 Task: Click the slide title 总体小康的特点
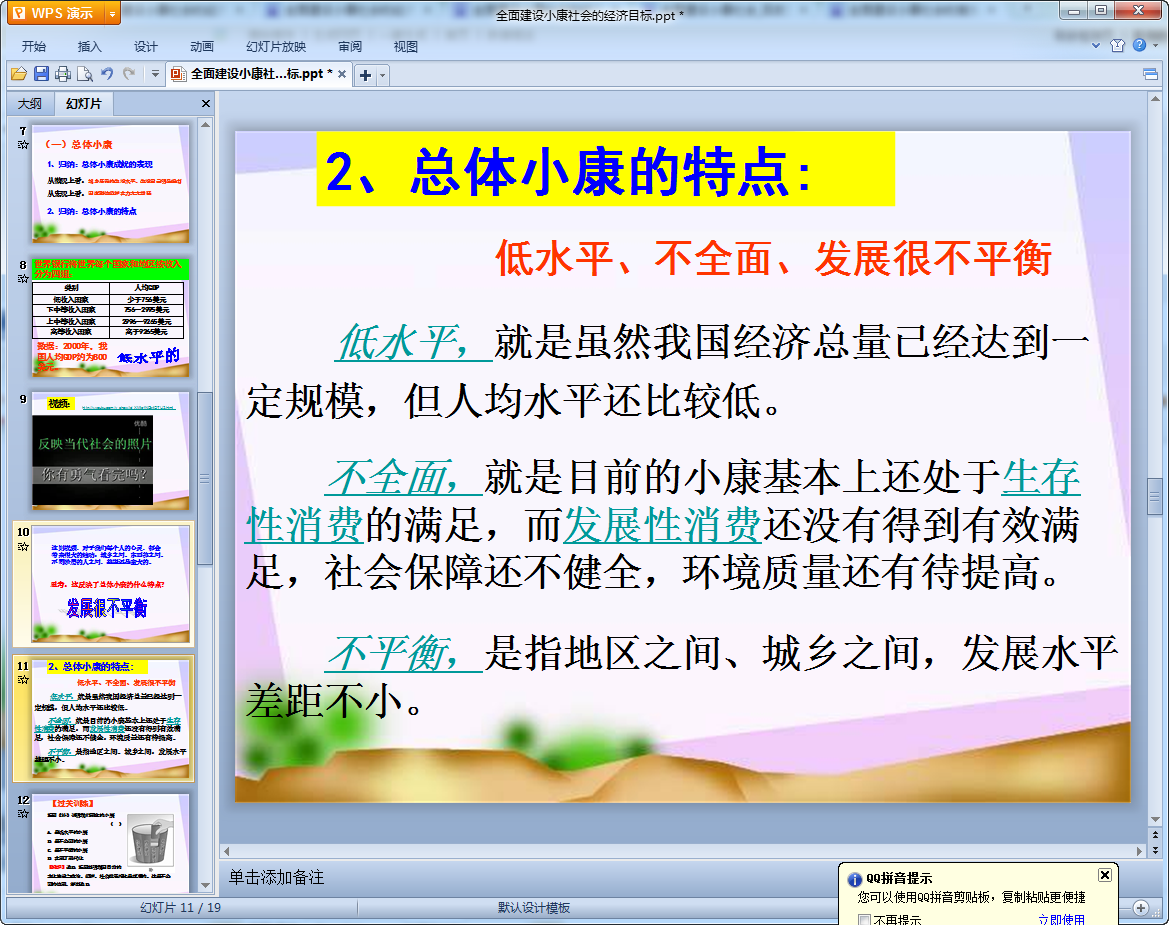click(568, 171)
